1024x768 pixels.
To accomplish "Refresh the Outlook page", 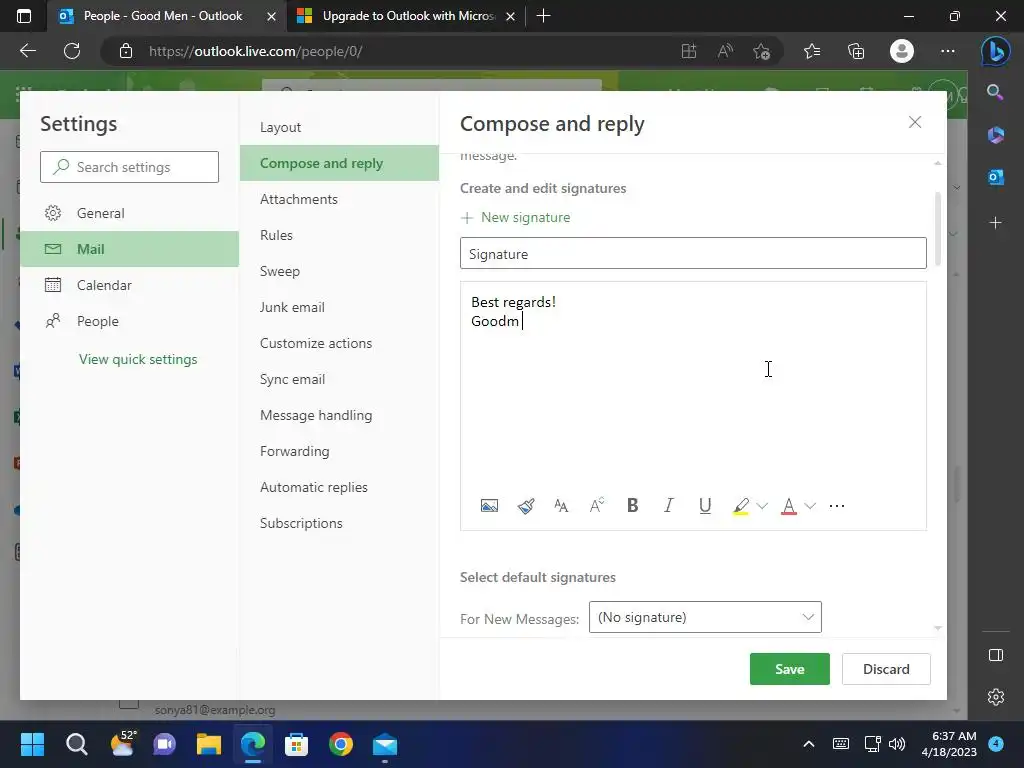I will (x=72, y=51).
